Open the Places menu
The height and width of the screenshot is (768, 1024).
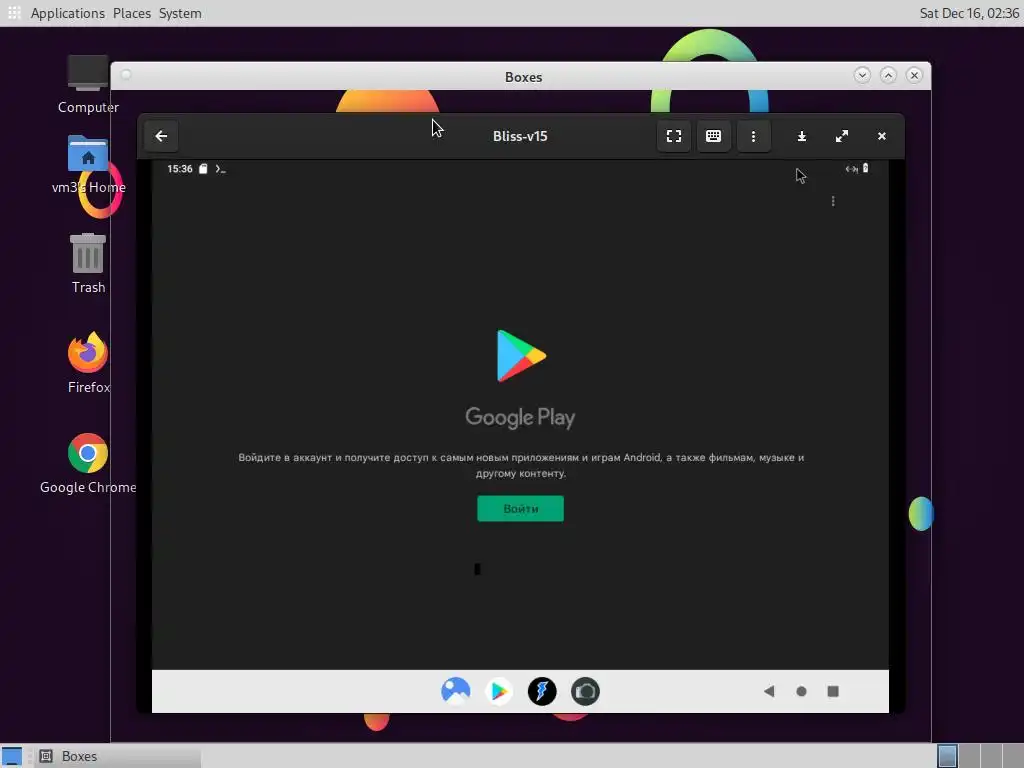(132, 13)
